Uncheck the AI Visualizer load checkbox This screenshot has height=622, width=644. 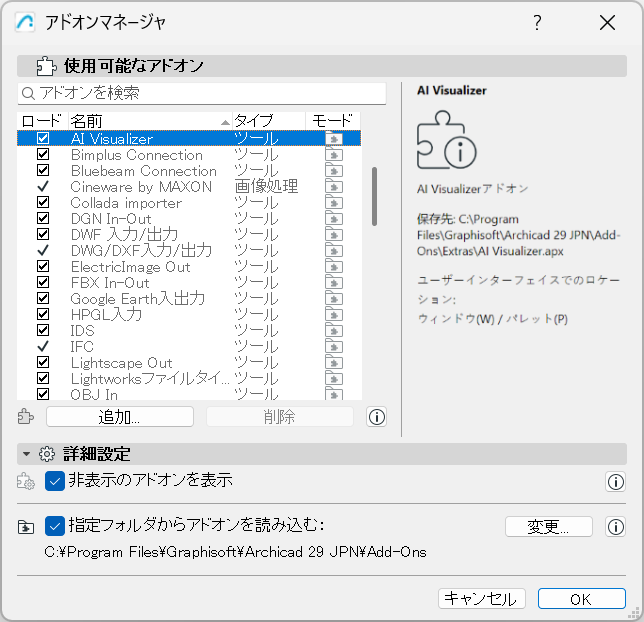43,138
